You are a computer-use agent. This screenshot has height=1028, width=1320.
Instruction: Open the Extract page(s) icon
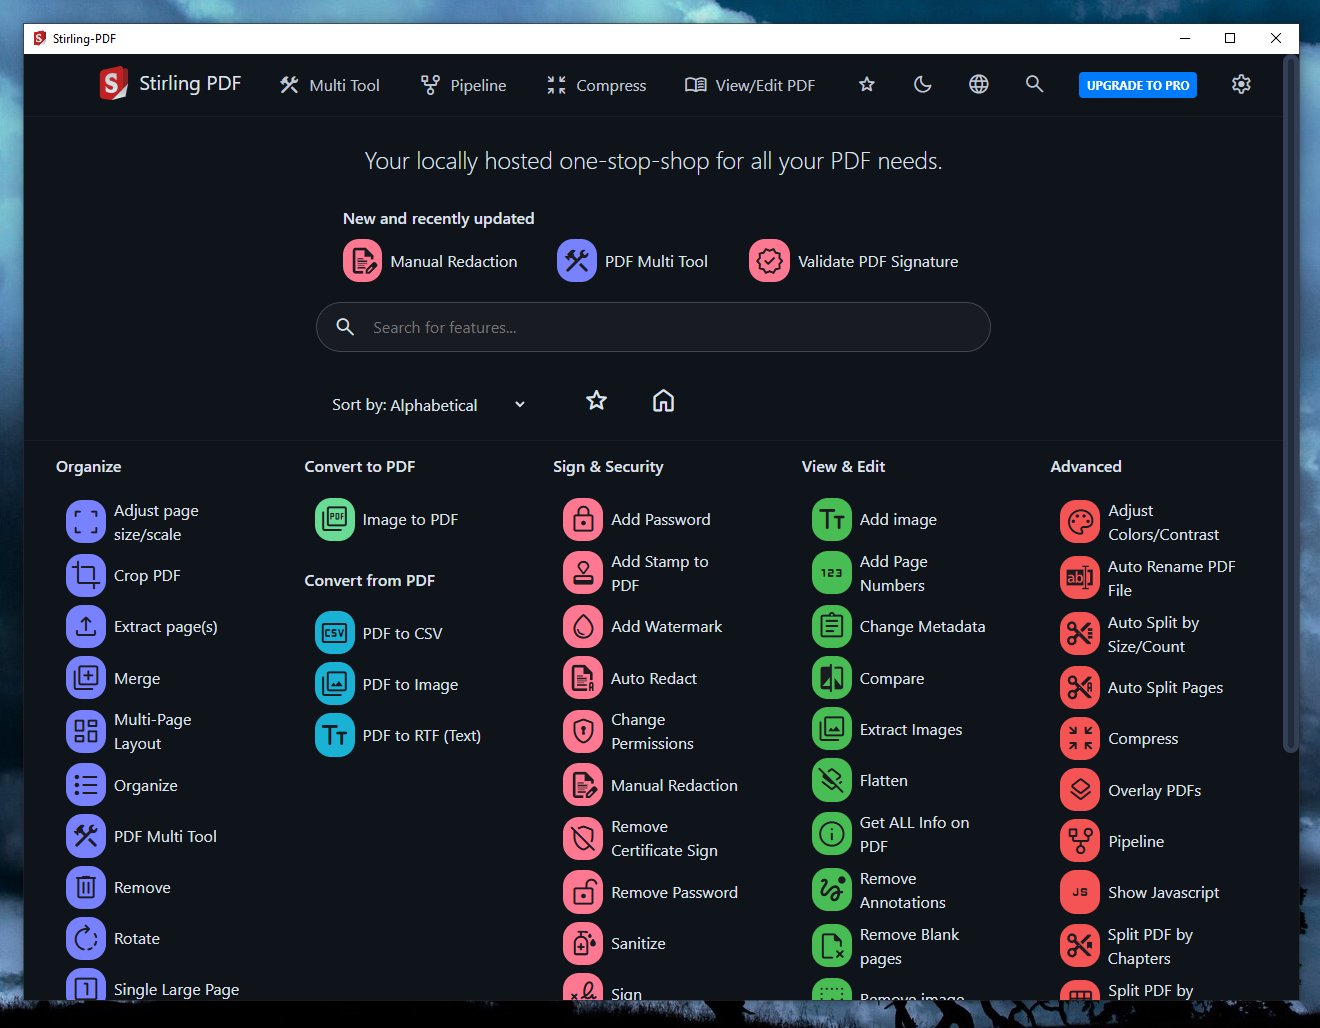pos(86,626)
